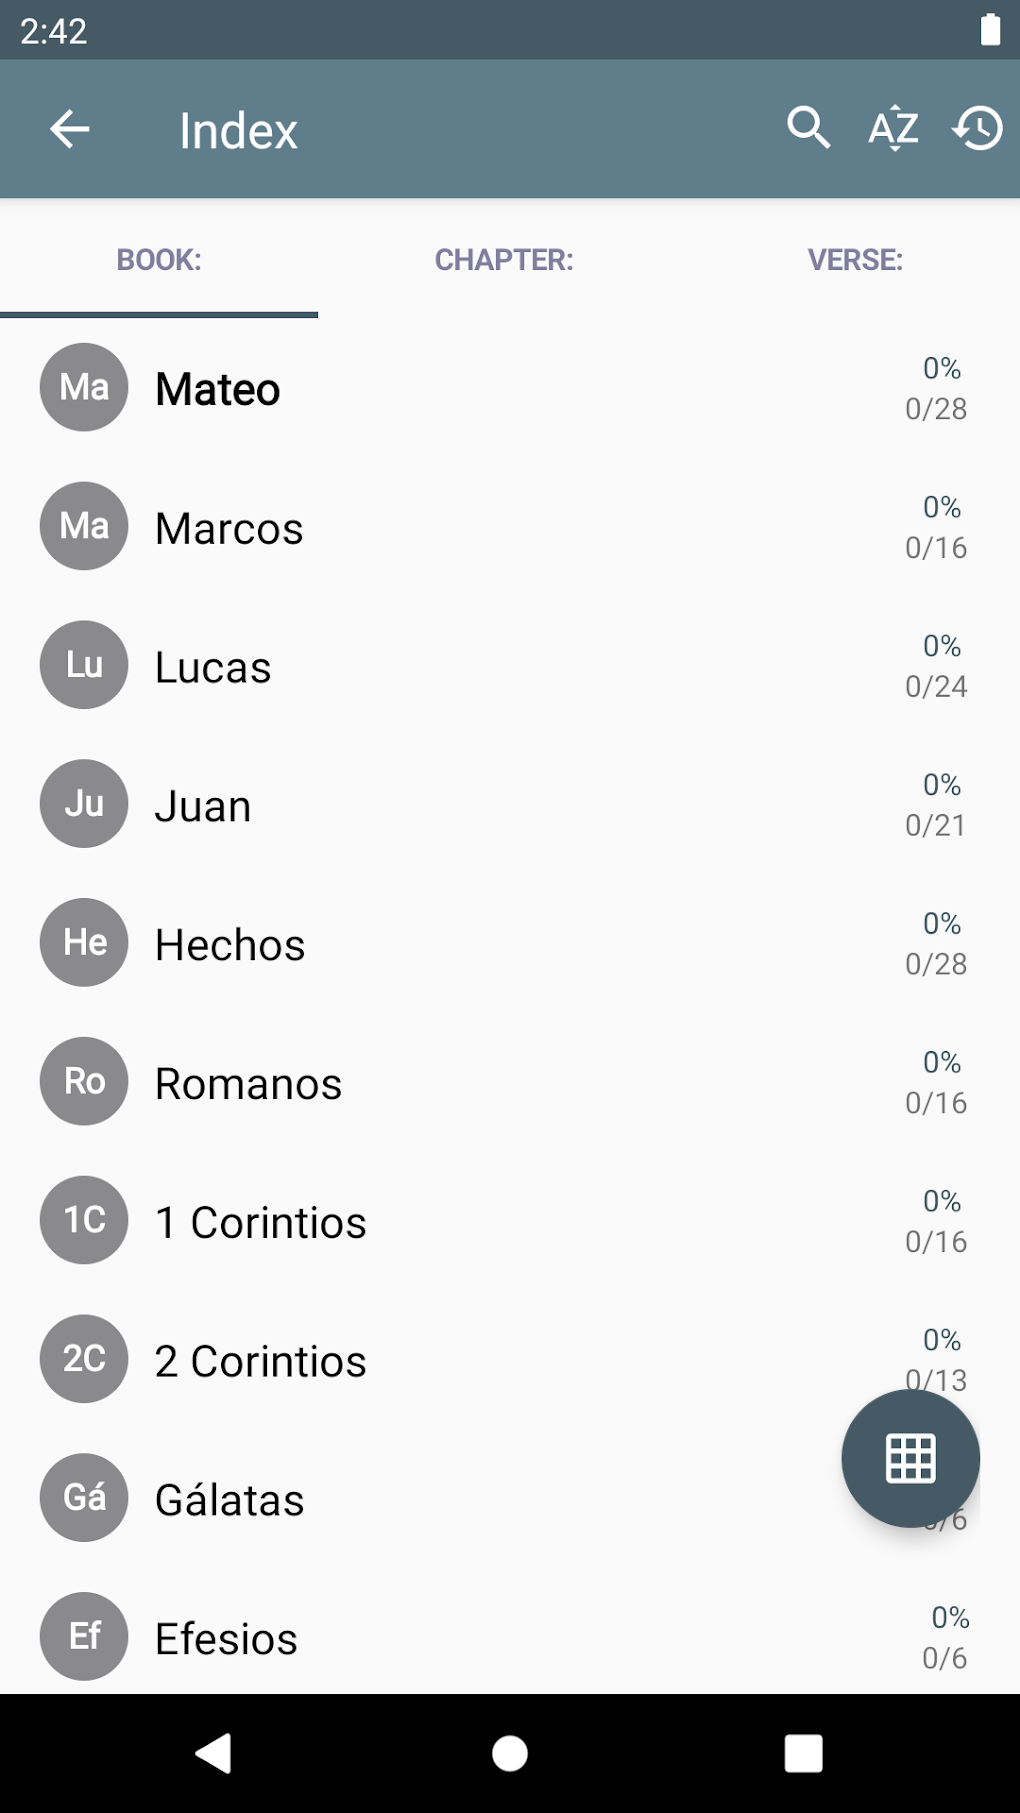Screen dimensions: 1020x1813
Task: Select Gálatas from the list
Action: tap(230, 1500)
